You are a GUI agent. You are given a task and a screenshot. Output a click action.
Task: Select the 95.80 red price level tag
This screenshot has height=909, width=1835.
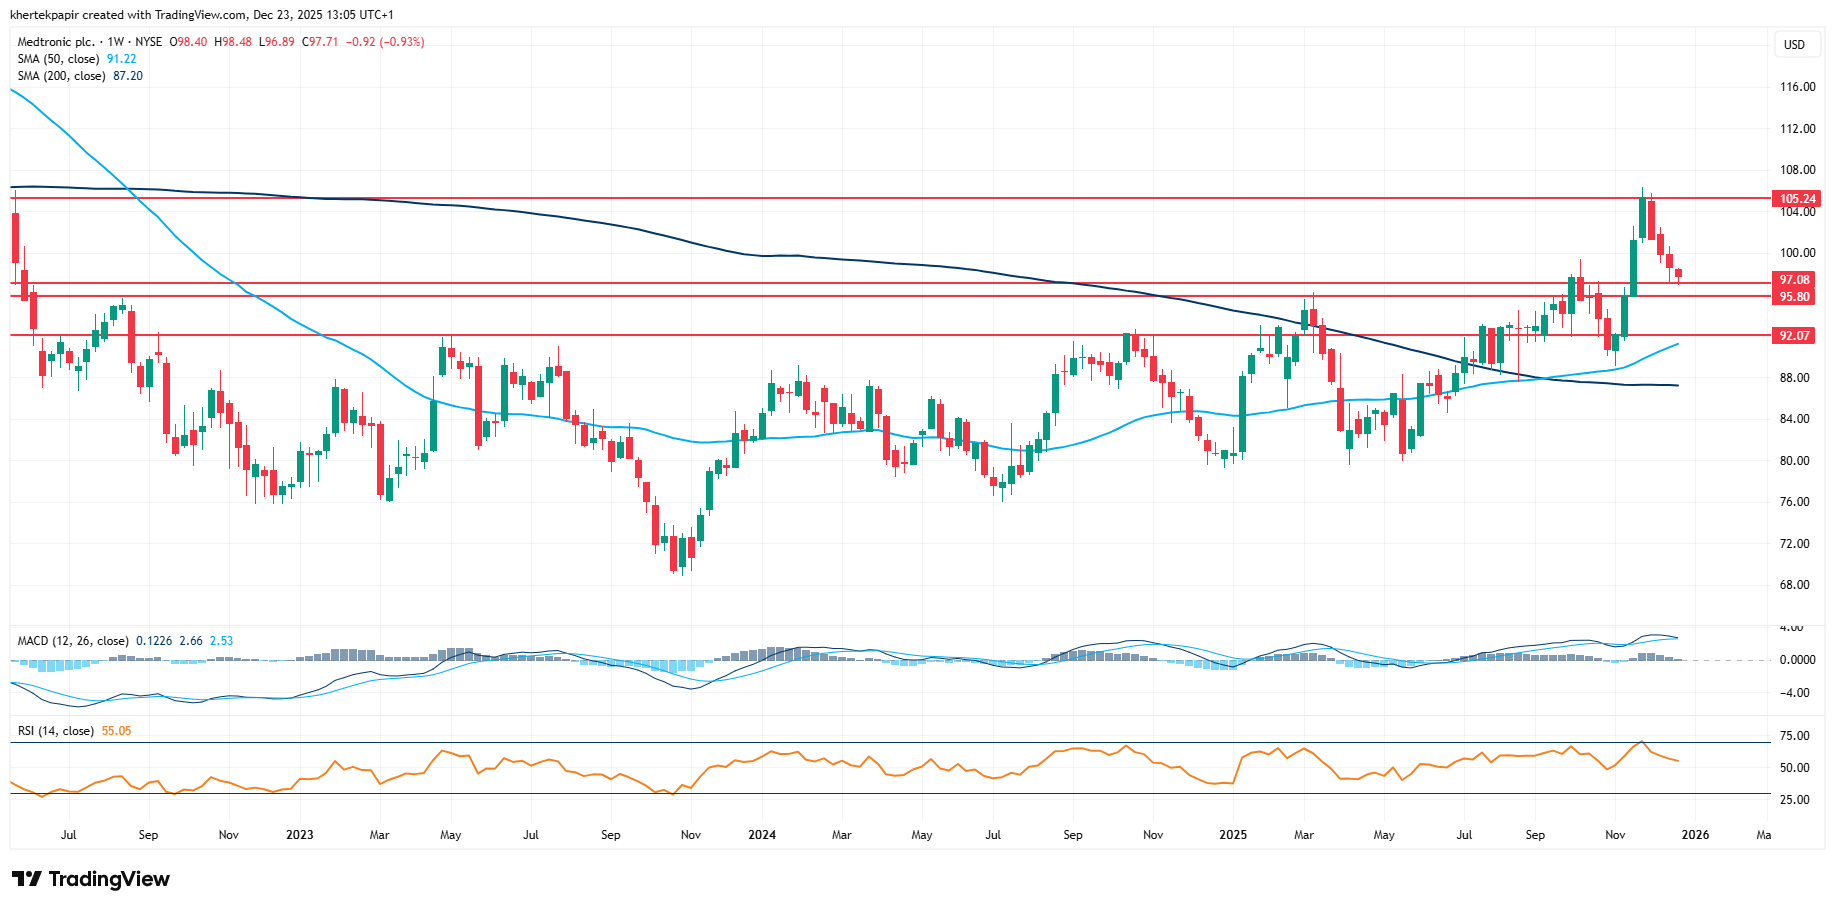(1794, 297)
